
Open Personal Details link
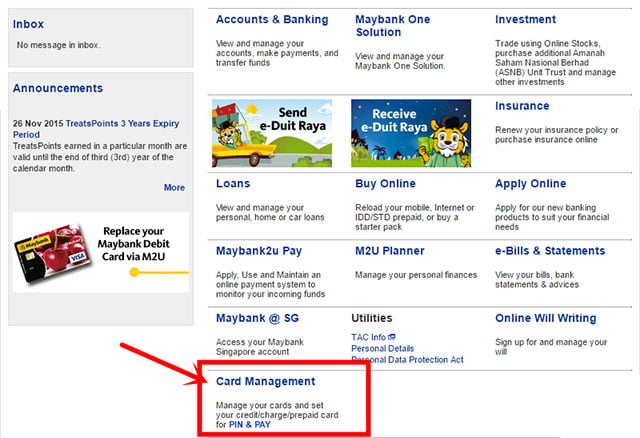tap(382, 349)
